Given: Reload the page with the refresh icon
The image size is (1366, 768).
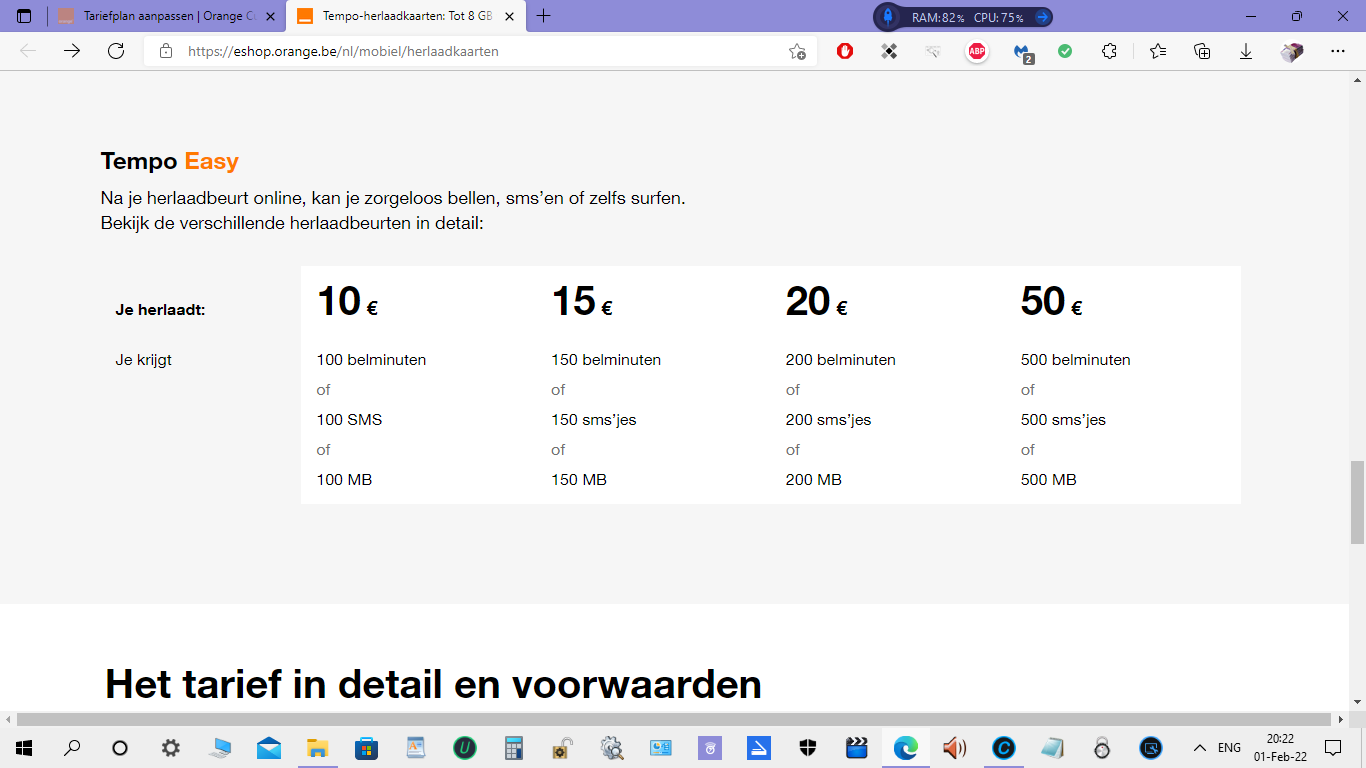Looking at the screenshot, I should click(x=116, y=51).
